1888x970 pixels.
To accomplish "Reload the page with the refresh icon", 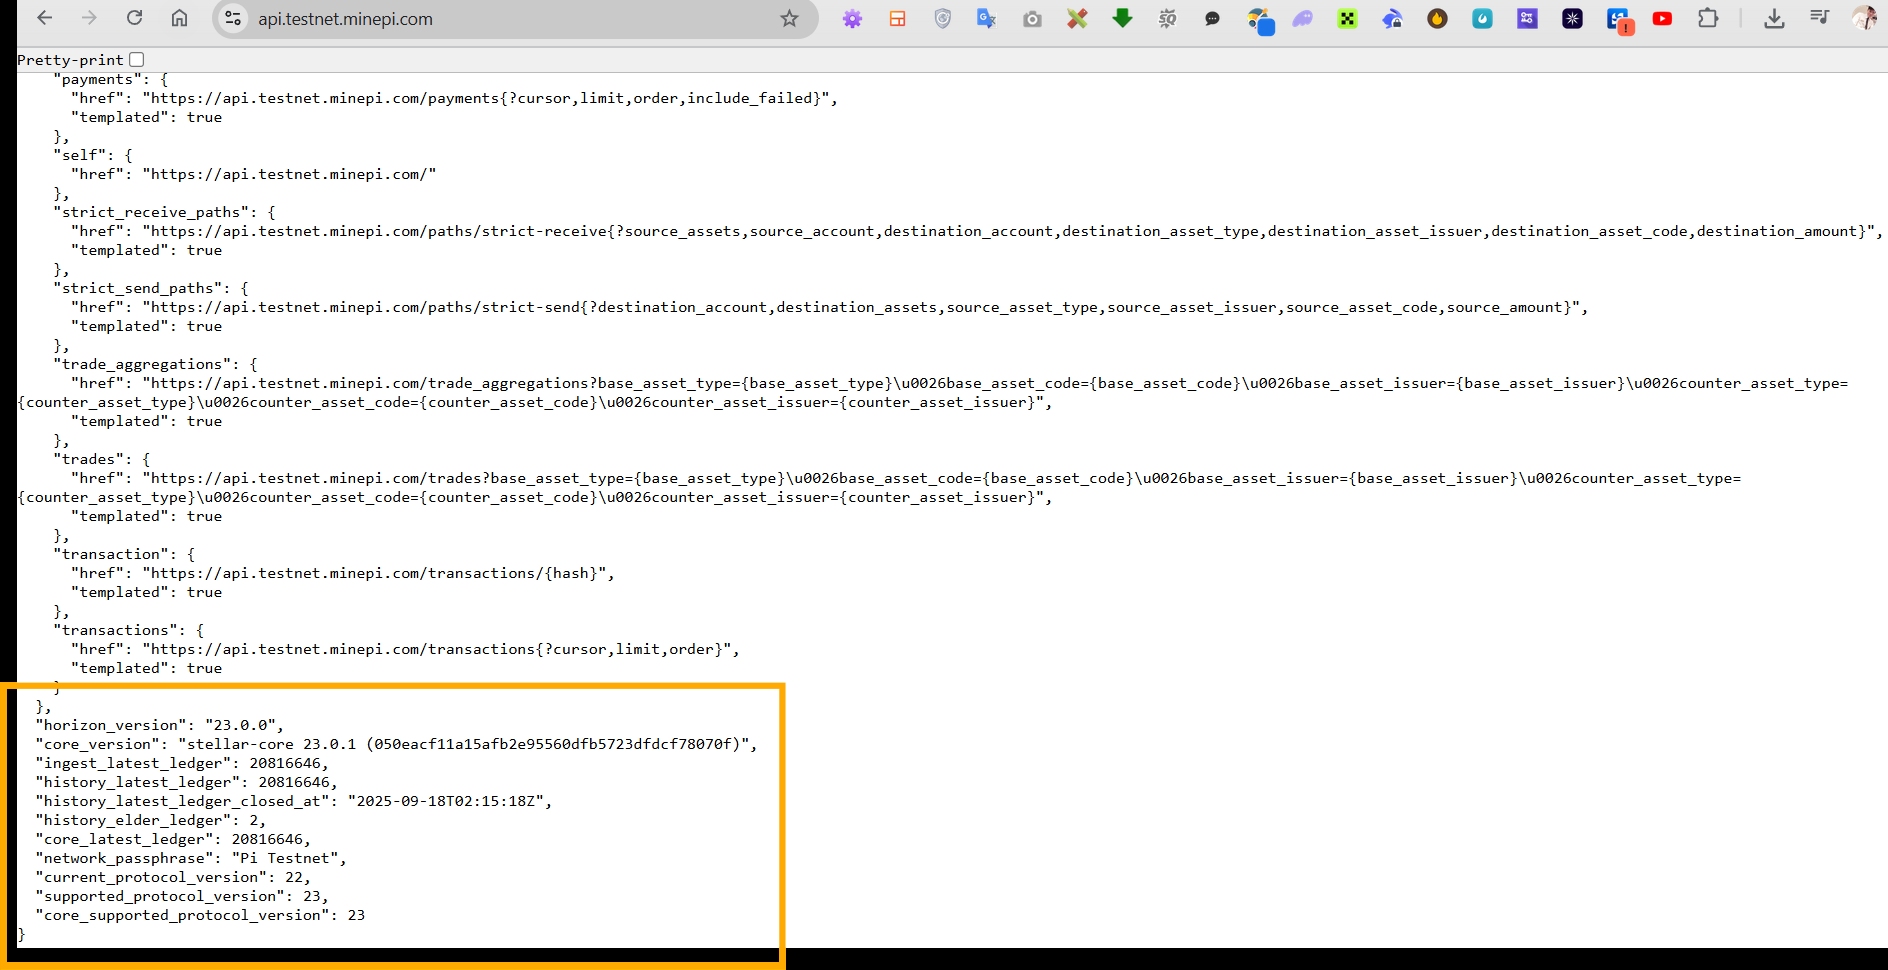I will click(x=135, y=18).
